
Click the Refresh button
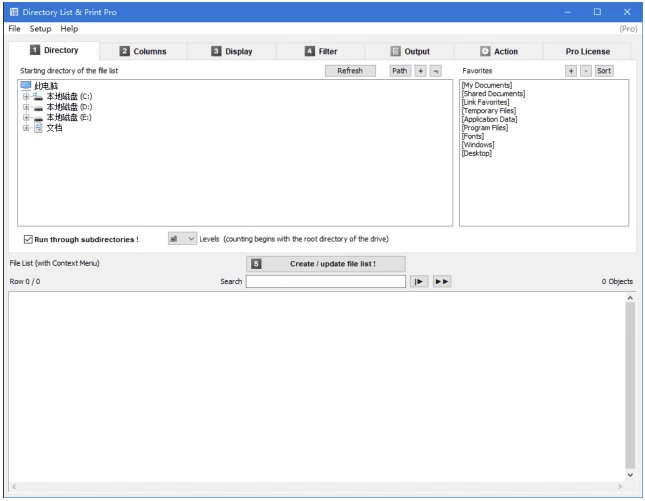(350, 71)
